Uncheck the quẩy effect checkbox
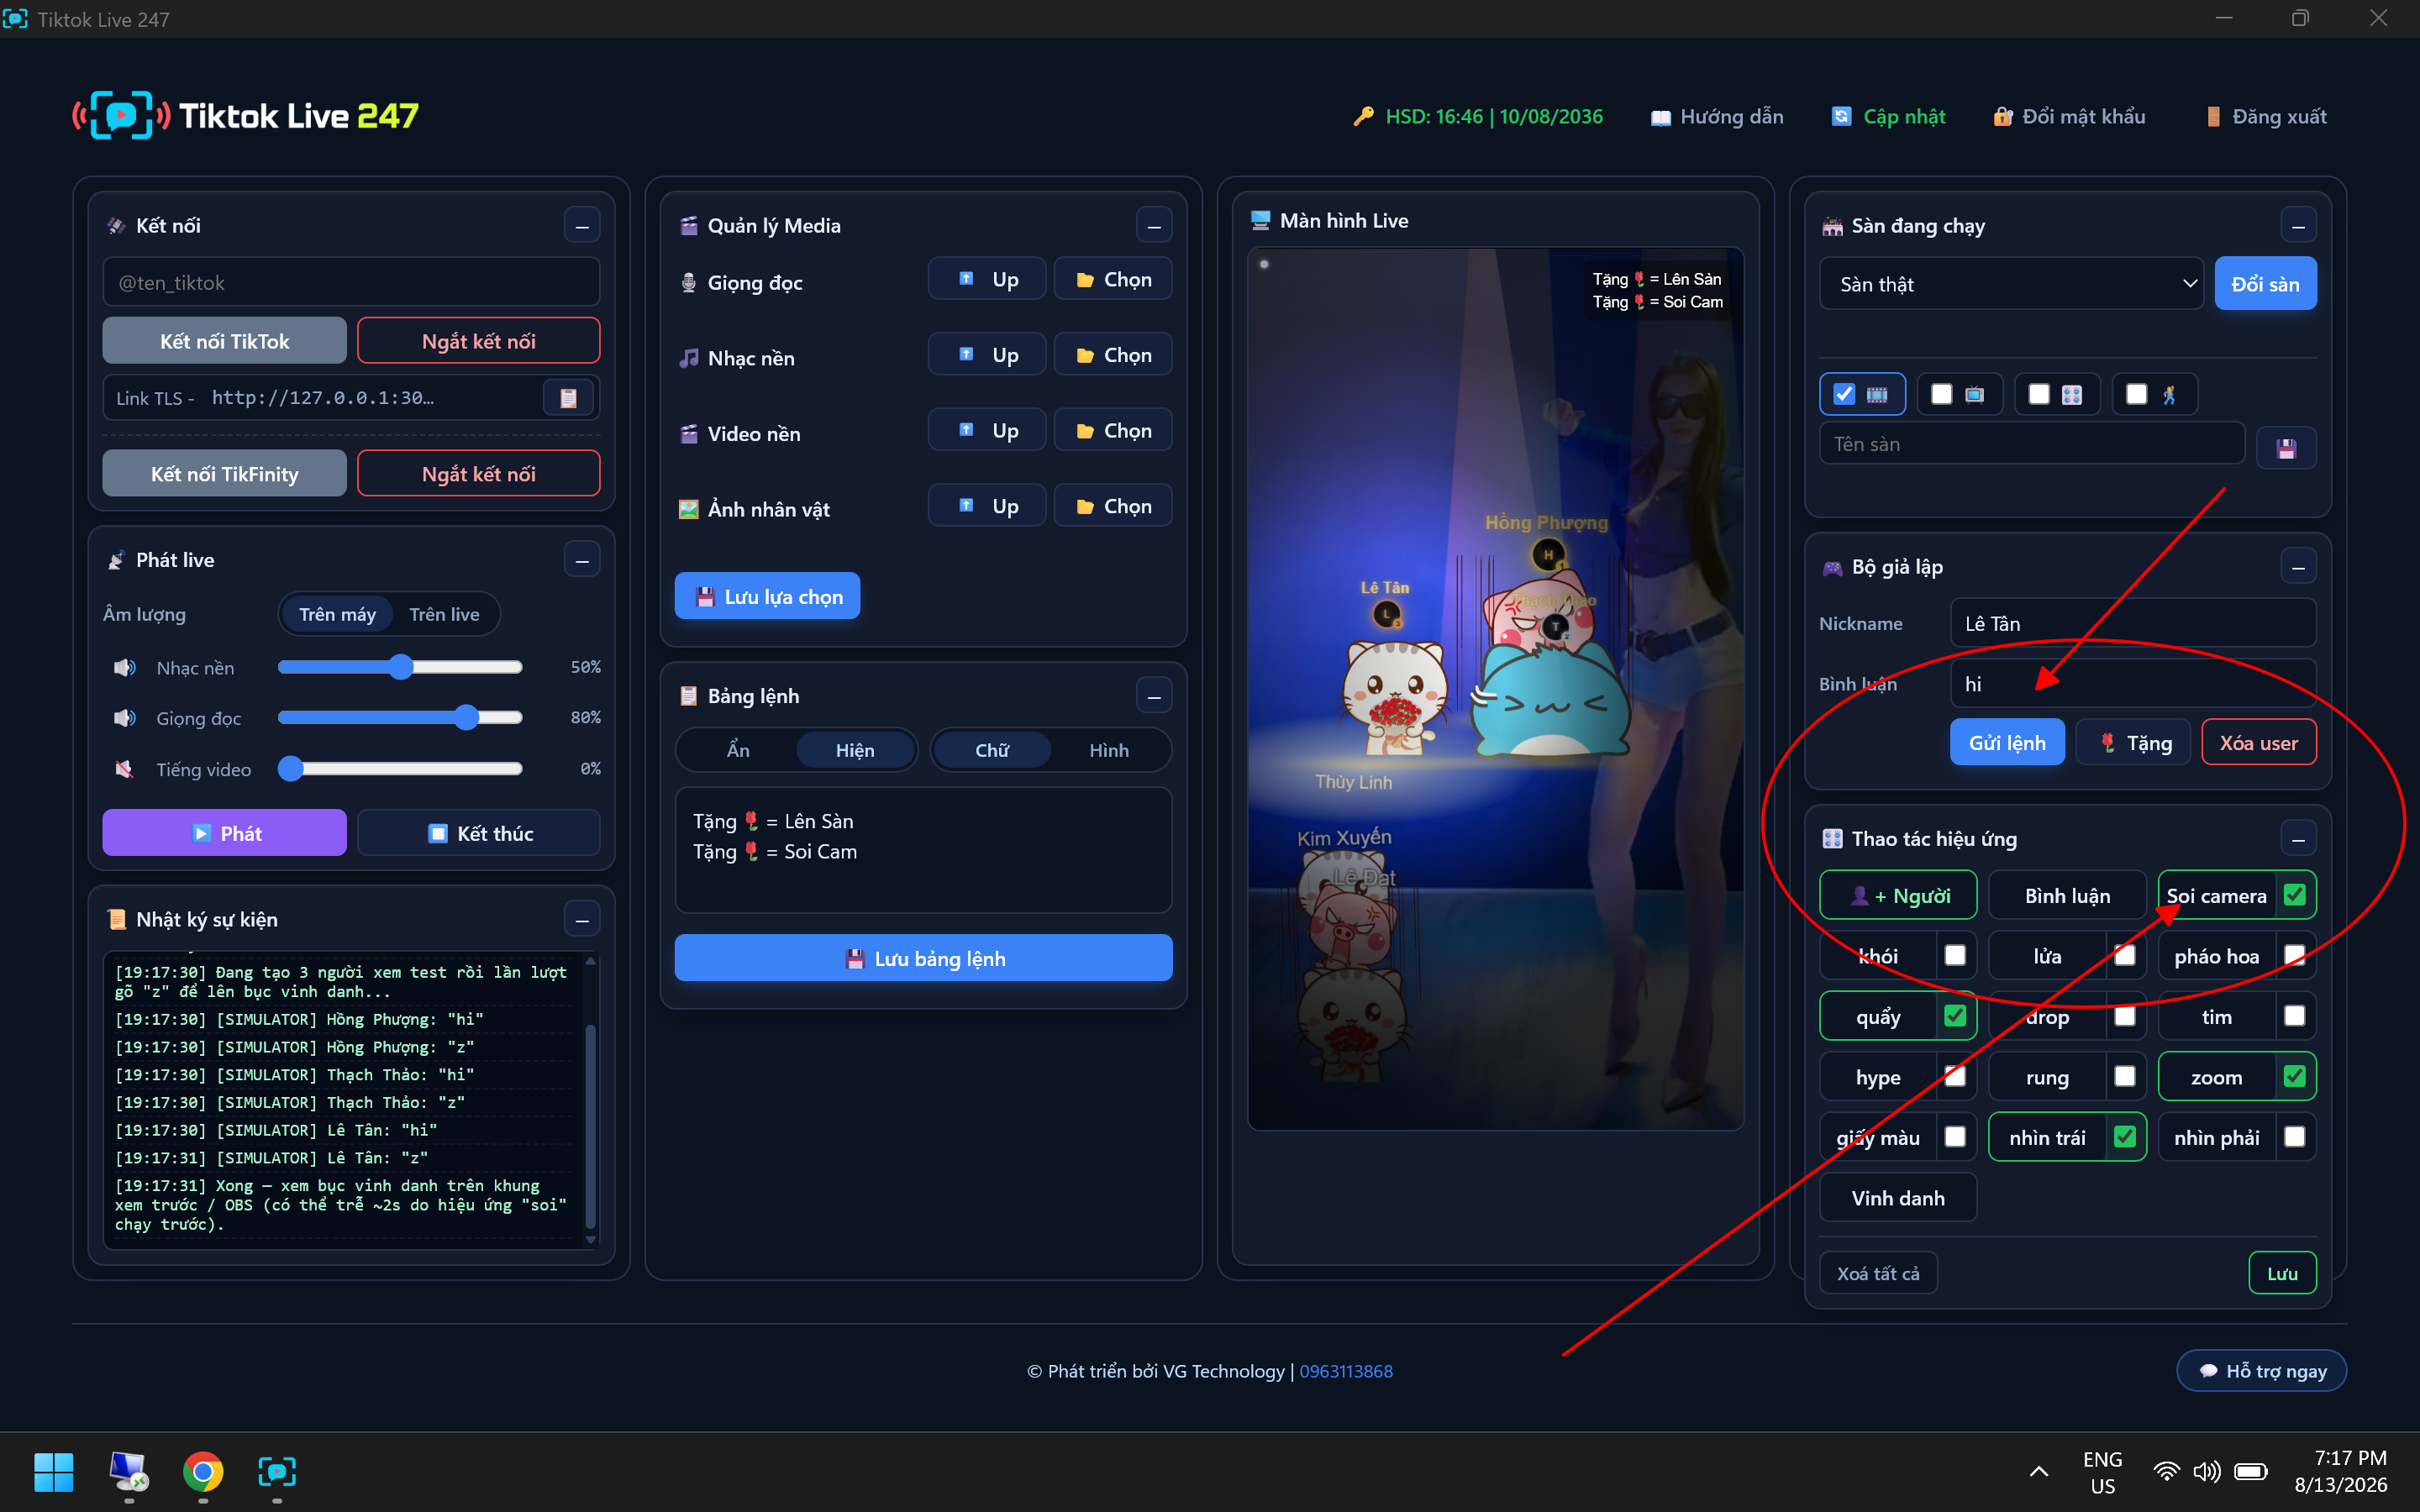The image size is (2420, 1512). coord(1955,1016)
